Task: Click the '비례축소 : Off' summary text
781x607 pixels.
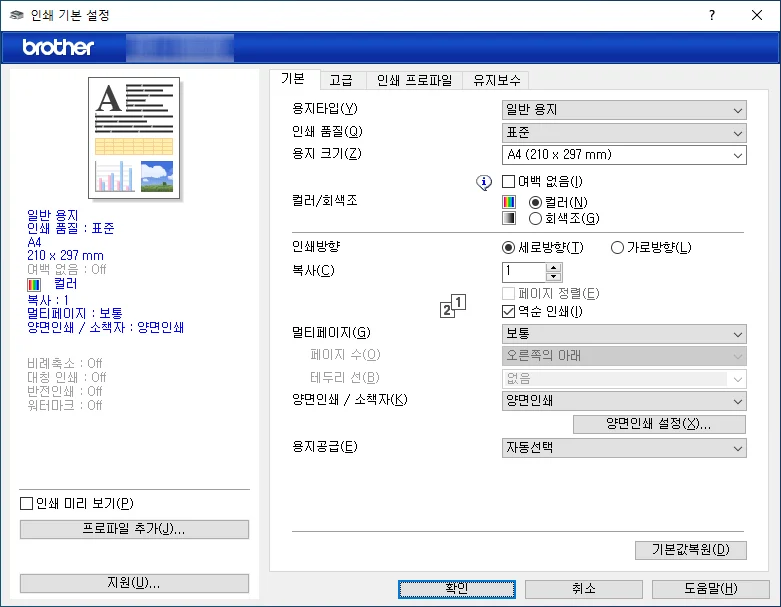Action: click(x=65, y=363)
